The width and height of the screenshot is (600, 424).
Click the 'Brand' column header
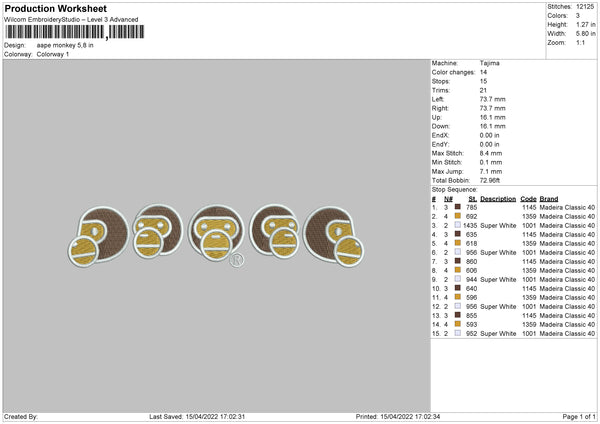(549, 199)
